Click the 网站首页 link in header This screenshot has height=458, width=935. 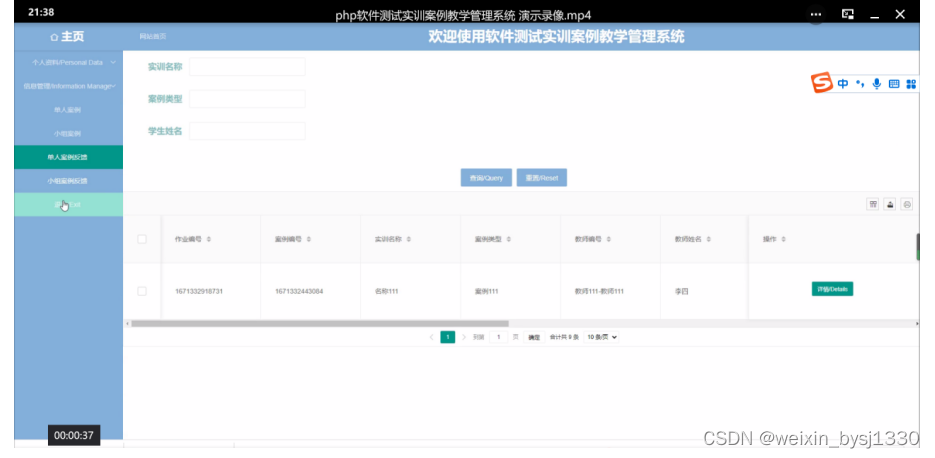153,37
